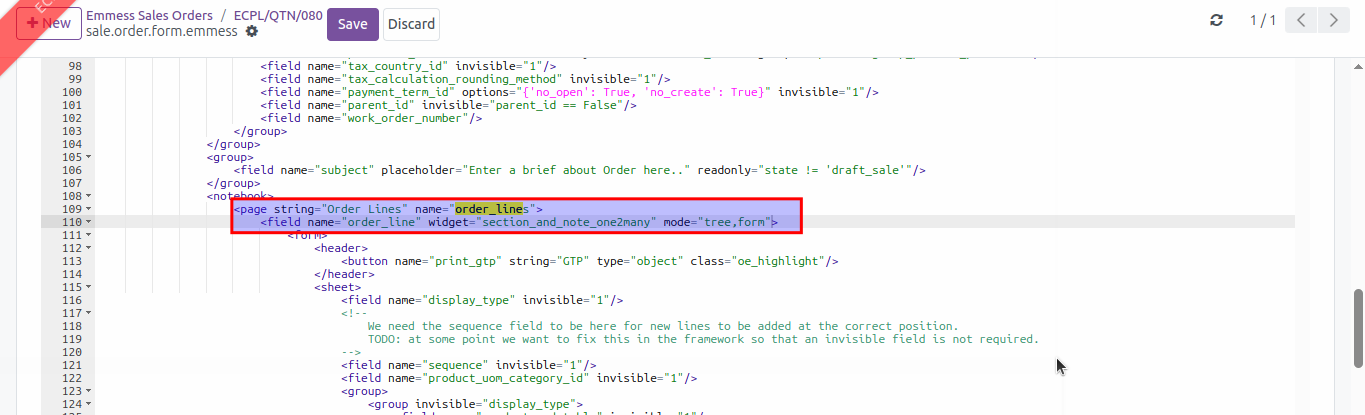Open ECPL/QTN/080 breadcrumb link

click(x=278, y=16)
